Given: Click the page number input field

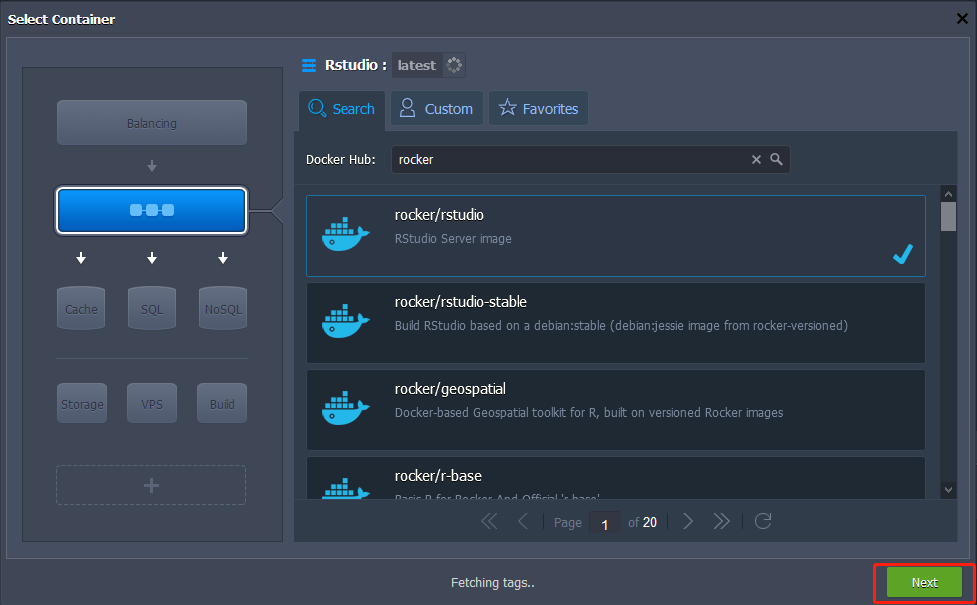Looking at the screenshot, I should point(604,522).
